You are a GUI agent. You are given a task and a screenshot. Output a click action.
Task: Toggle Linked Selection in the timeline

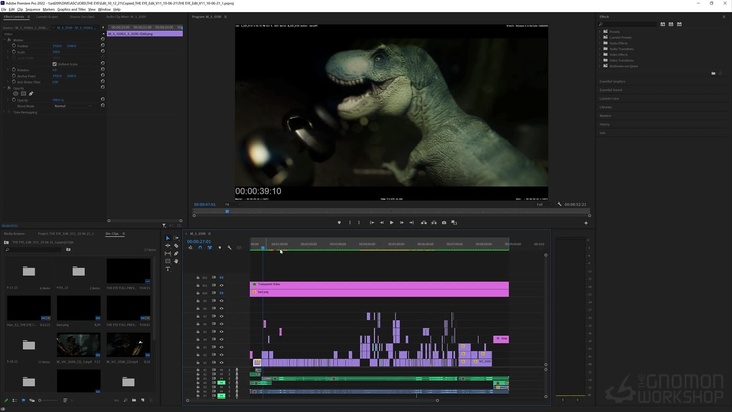click(x=210, y=248)
